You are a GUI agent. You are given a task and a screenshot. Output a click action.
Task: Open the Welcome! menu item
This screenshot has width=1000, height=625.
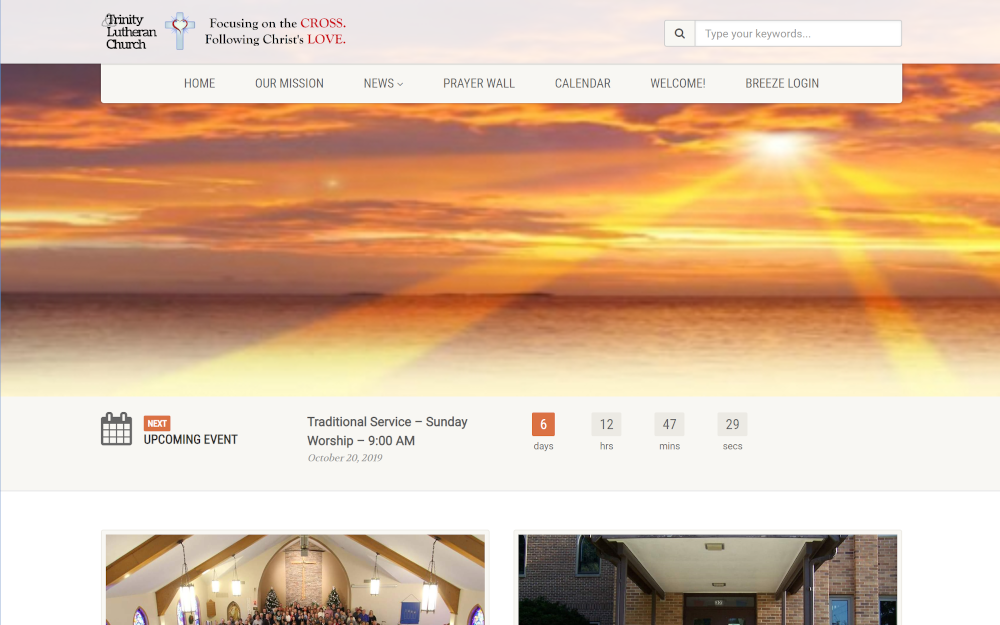click(678, 84)
